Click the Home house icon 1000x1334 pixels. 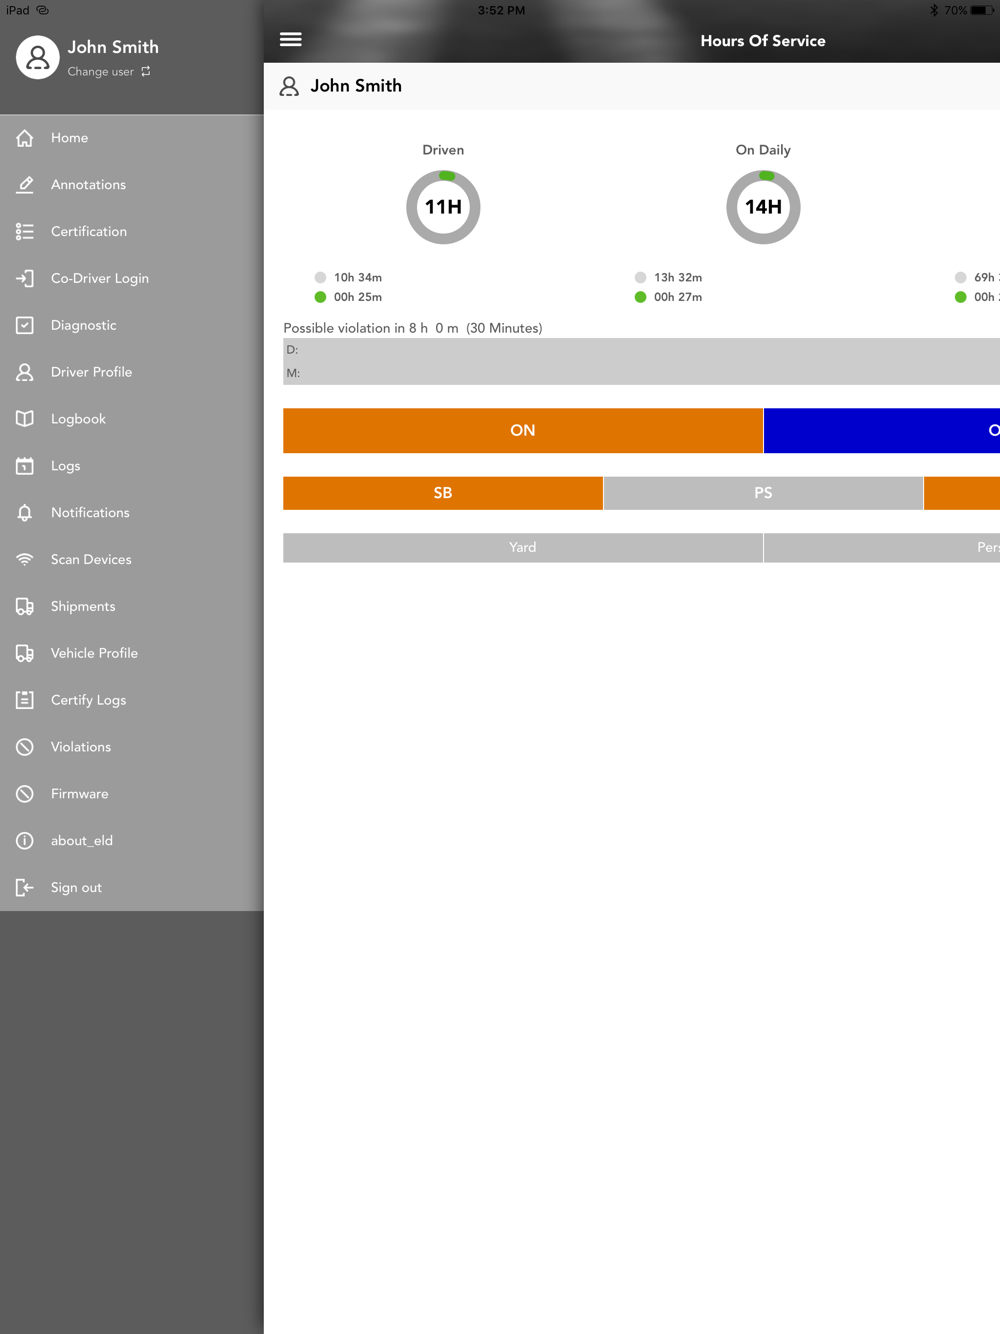coord(25,138)
